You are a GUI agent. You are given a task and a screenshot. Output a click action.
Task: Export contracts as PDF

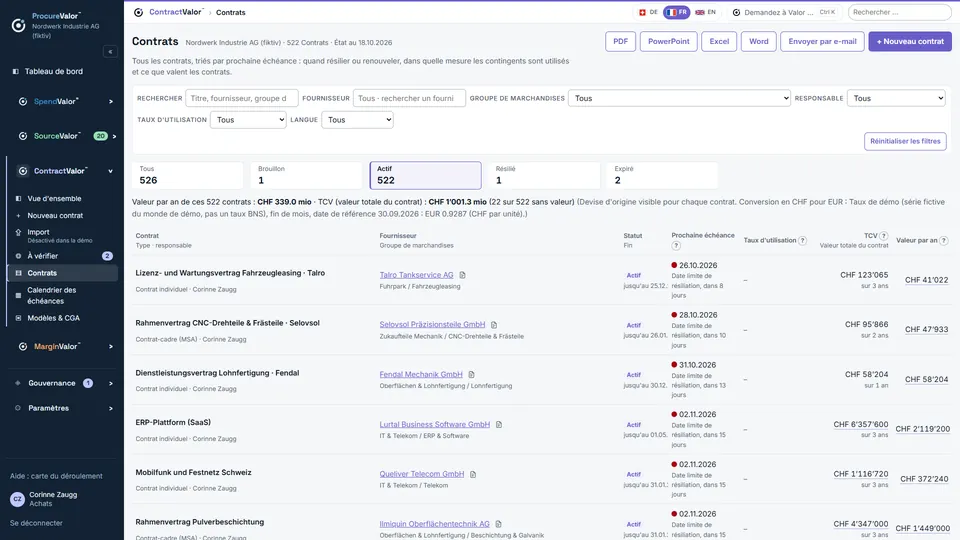click(620, 42)
